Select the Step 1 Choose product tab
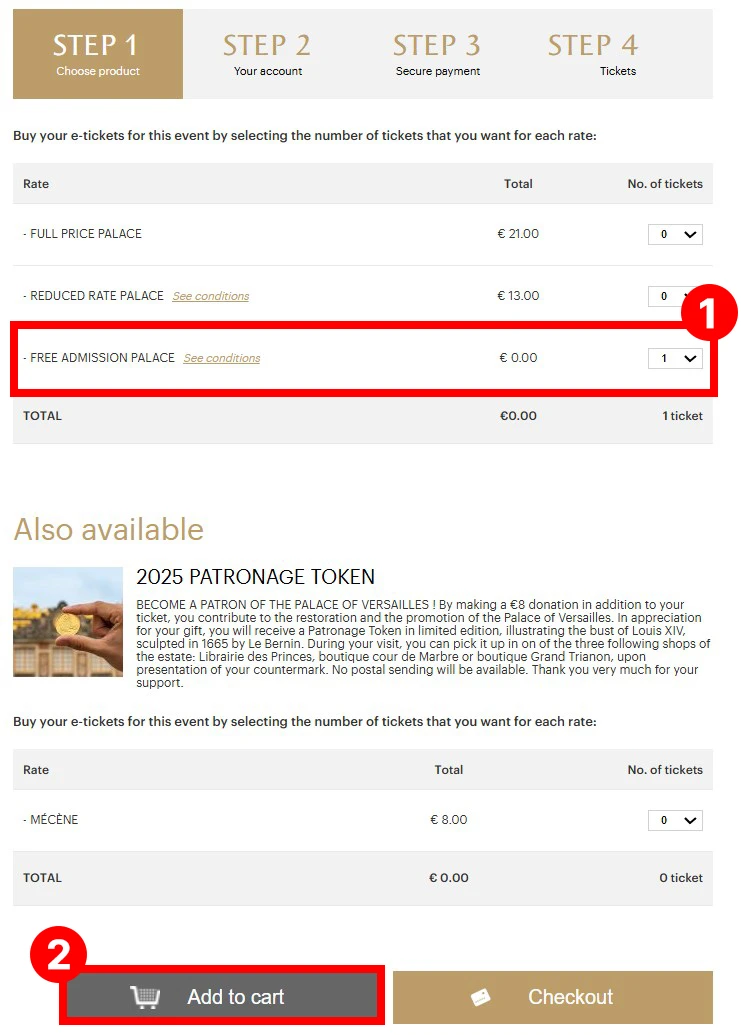Image resolution: width=741 pixels, height=1035 pixels. [x=98, y=54]
